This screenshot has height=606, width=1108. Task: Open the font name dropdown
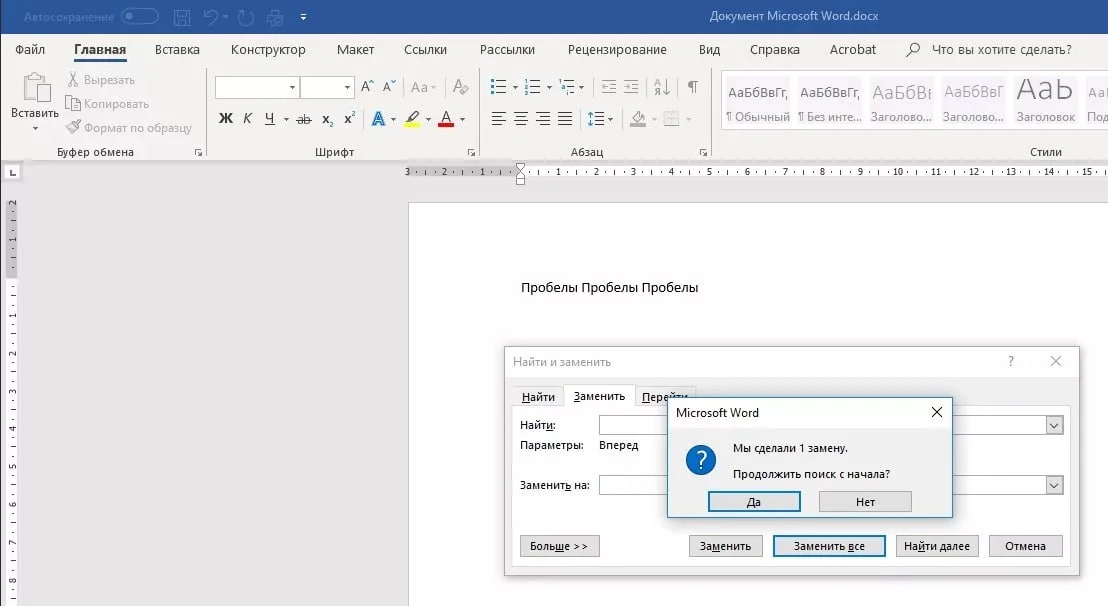pos(292,88)
